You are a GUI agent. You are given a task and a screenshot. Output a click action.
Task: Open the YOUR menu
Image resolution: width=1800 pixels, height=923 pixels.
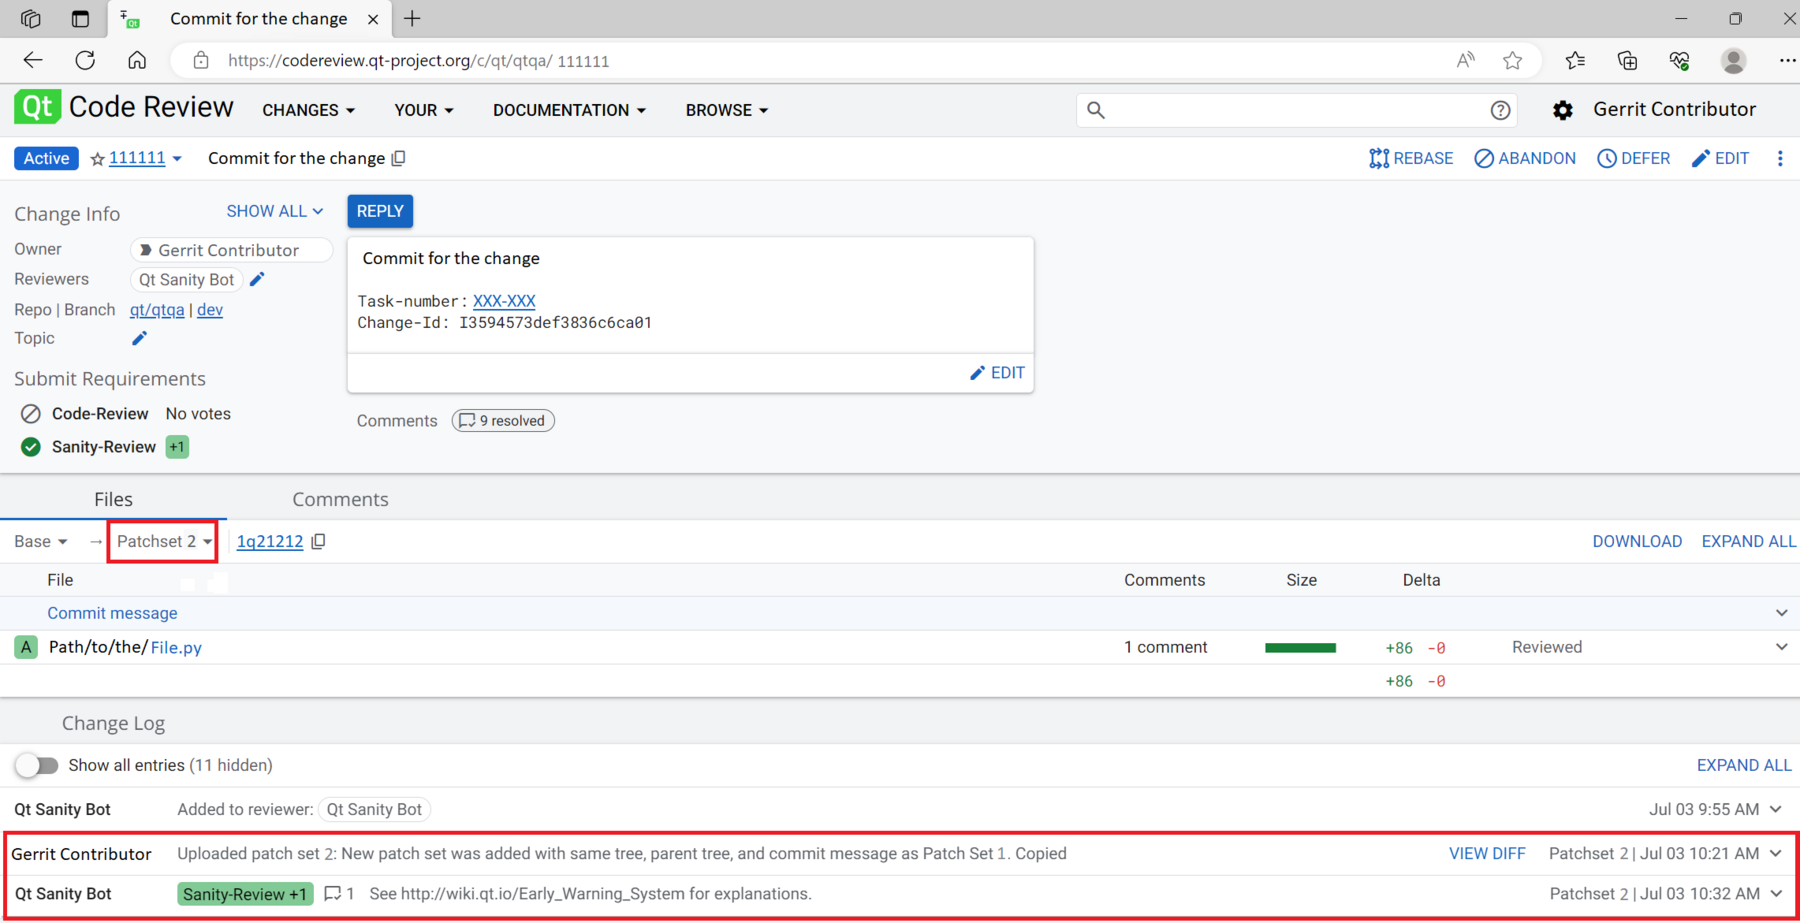click(x=424, y=110)
